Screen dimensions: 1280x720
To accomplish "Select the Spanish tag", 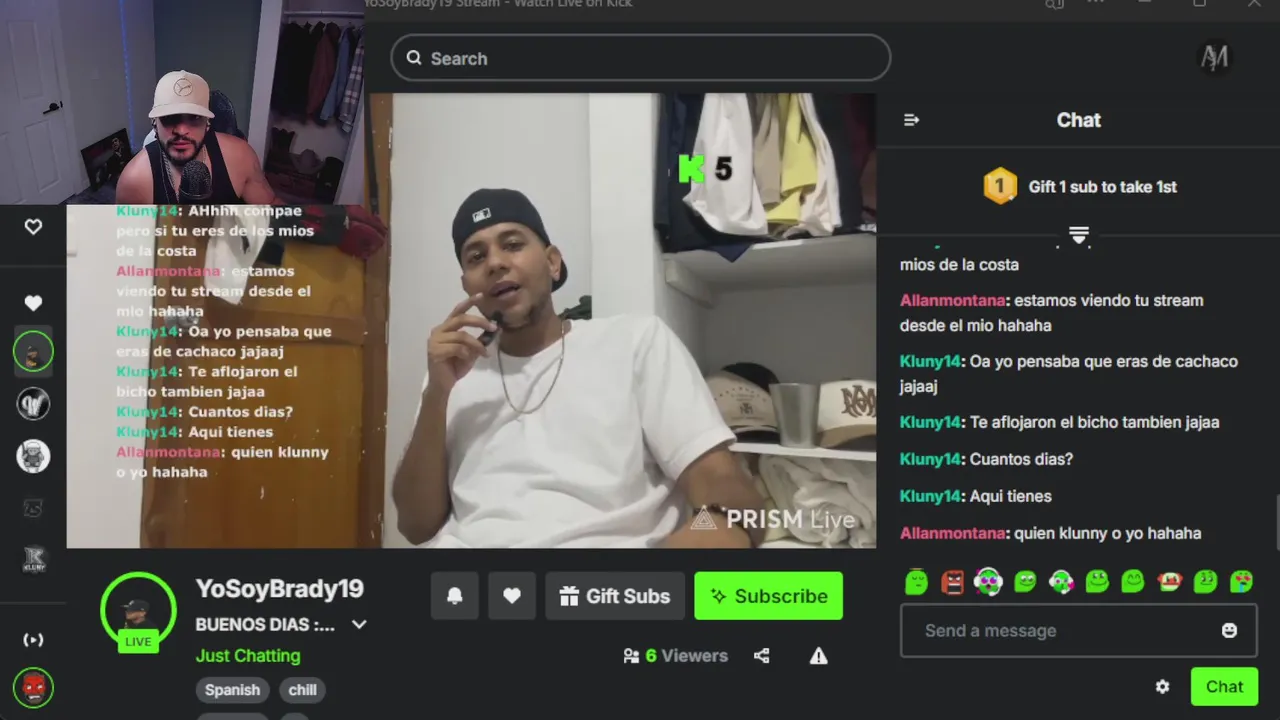I will [232, 690].
